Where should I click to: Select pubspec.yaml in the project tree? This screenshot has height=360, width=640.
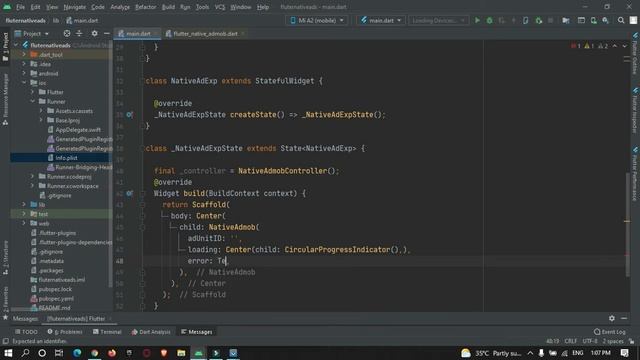point(56,299)
